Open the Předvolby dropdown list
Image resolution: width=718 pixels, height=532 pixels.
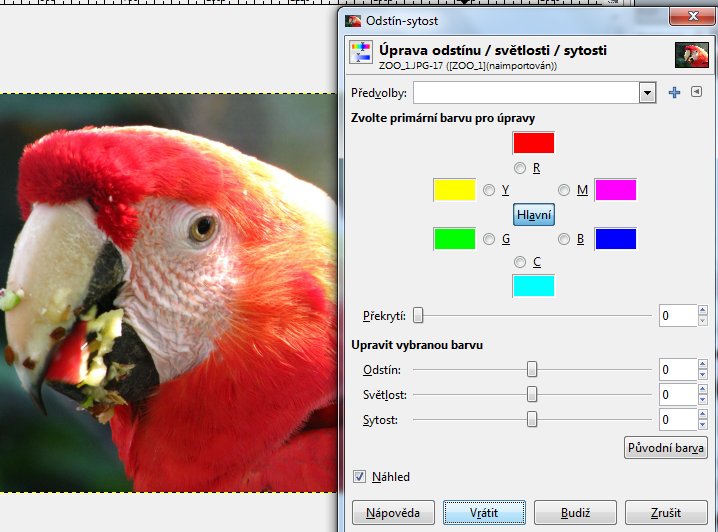point(647,93)
